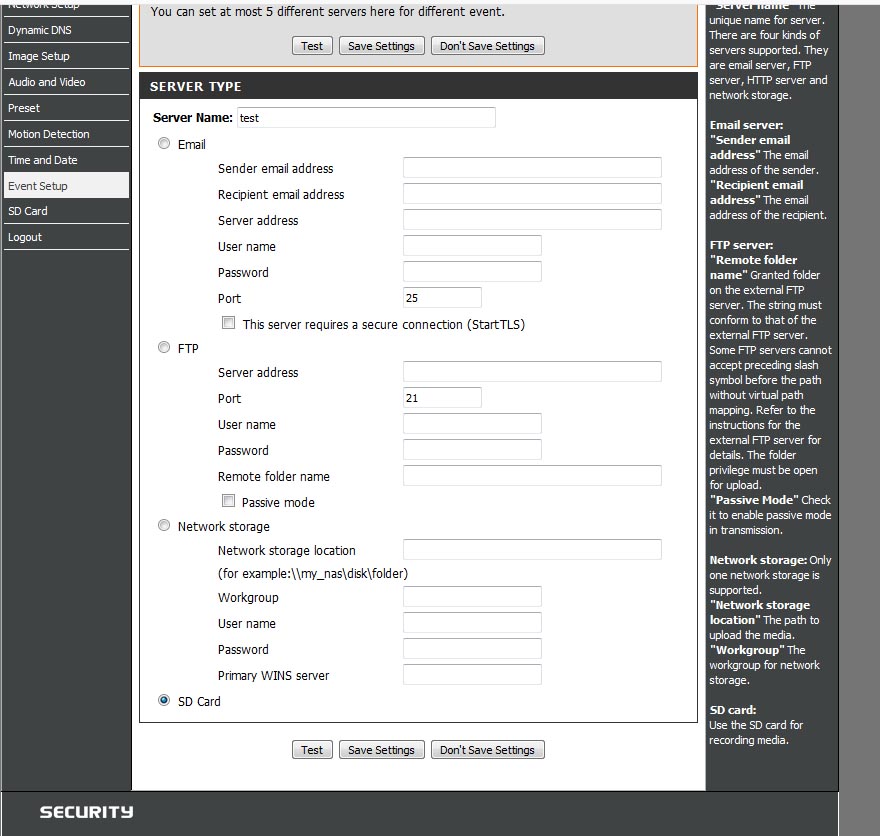Click the bottom Save Settings button

(x=381, y=750)
